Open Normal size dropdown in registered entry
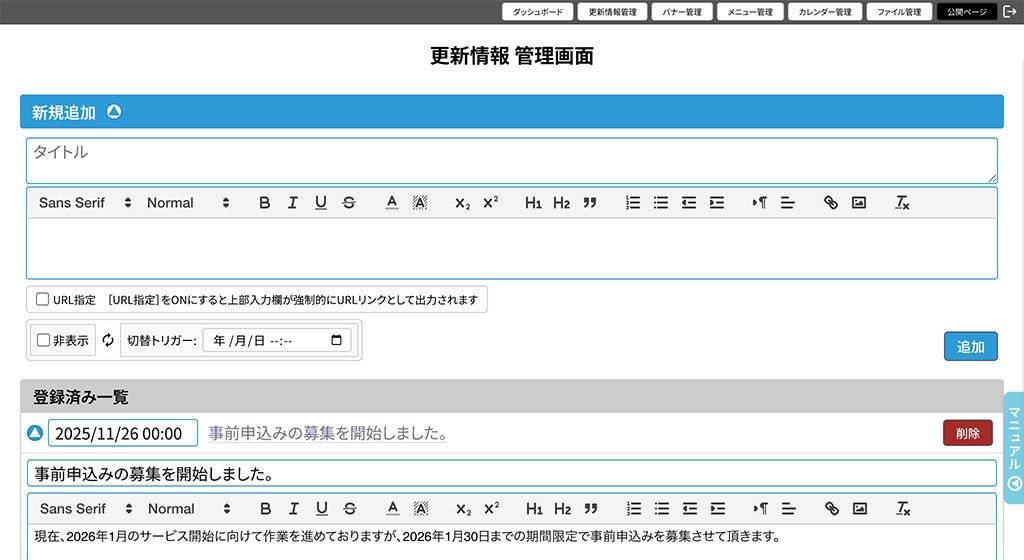This screenshot has height=560, width=1024. pyautogui.click(x=189, y=508)
